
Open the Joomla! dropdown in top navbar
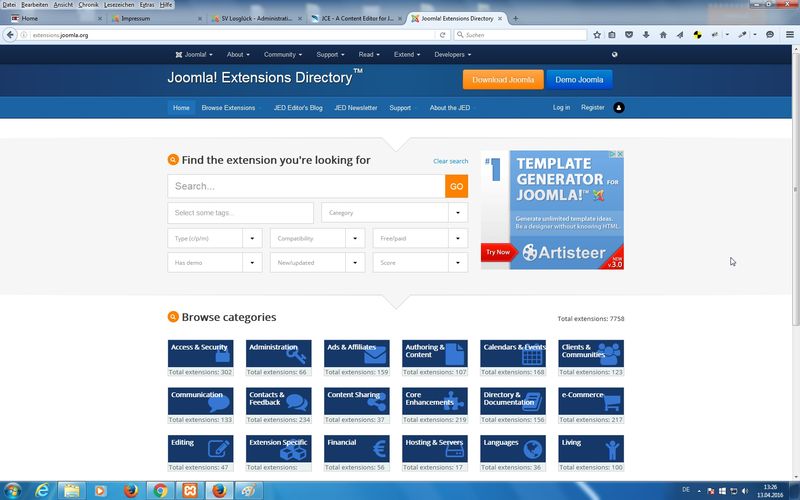click(194, 55)
